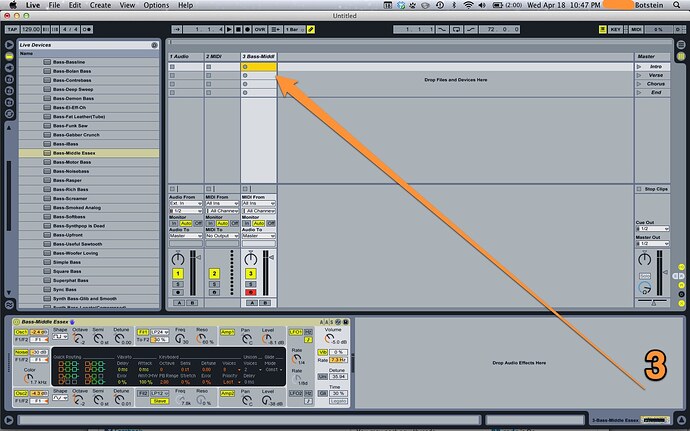The width and height of the screenshot is (690, 431).
Task: Select Bass-Middle Essex preset in browser
Action: (88, 153)
